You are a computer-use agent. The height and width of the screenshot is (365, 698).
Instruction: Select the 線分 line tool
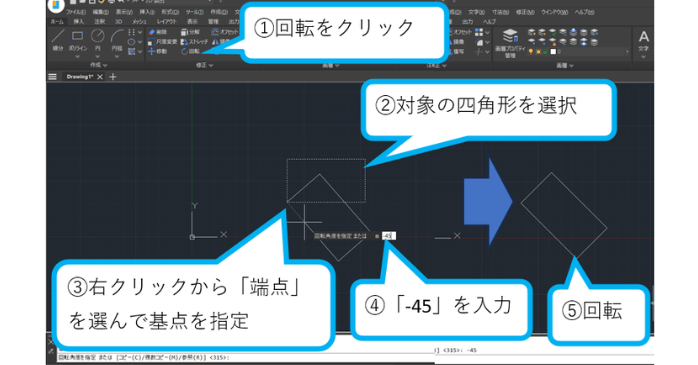point(57,39)
